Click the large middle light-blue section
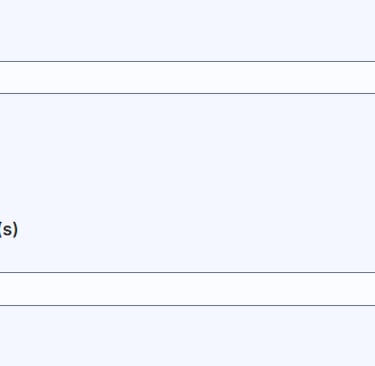 click(187, 183)
